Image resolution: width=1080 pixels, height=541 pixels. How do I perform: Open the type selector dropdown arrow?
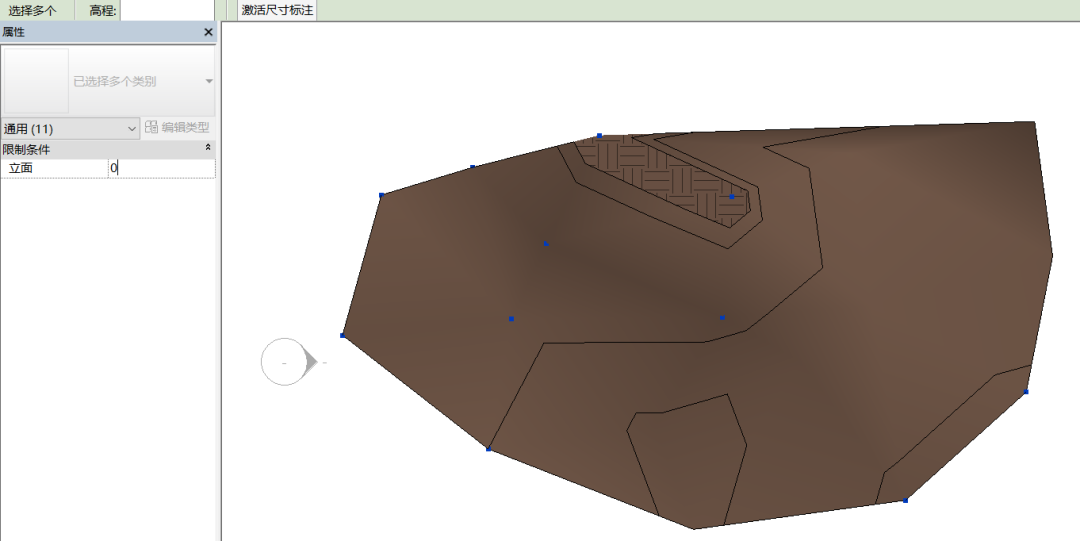pyautogui.click(x=209, y=81)
